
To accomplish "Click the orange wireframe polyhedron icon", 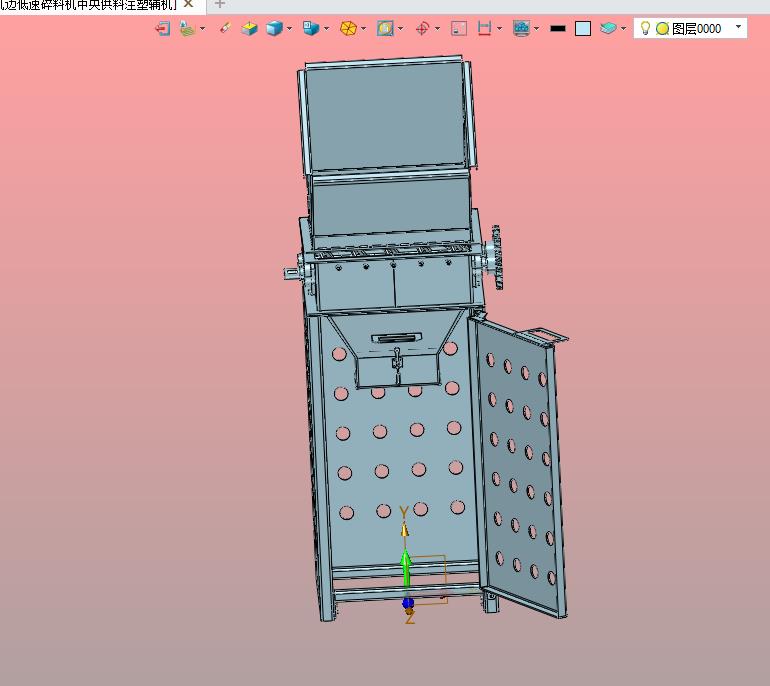I will tap(348, 28).
